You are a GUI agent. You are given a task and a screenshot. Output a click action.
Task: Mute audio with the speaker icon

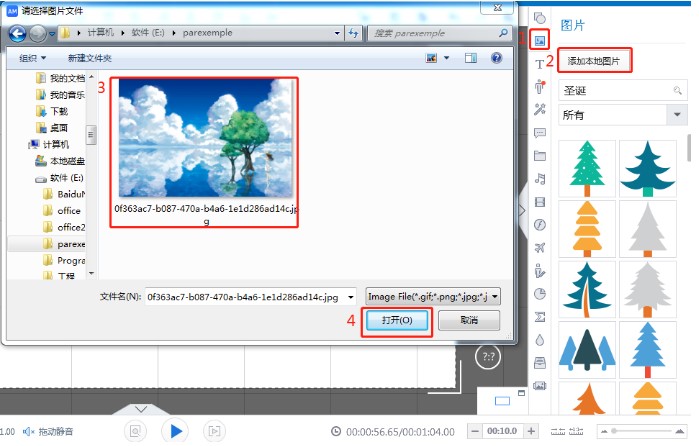tap(28, 431)
